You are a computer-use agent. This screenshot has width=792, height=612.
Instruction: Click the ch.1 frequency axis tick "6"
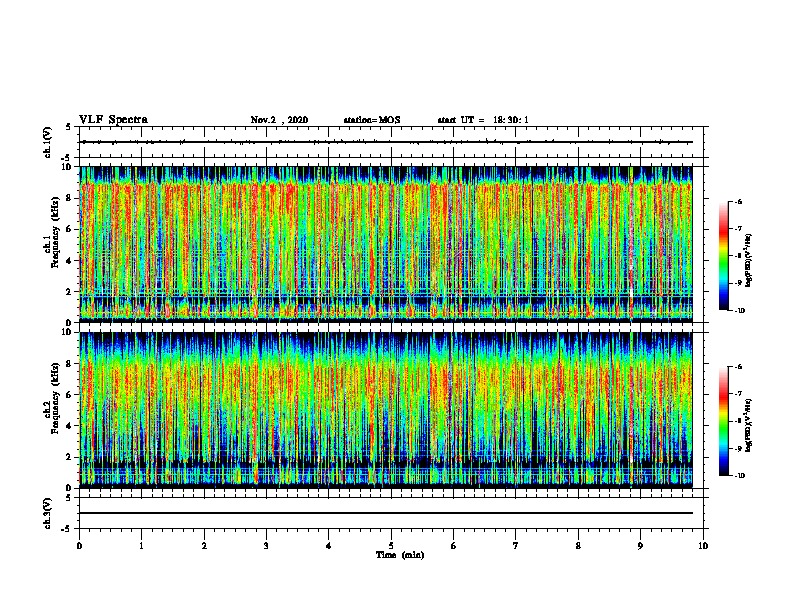pos(69,229)
